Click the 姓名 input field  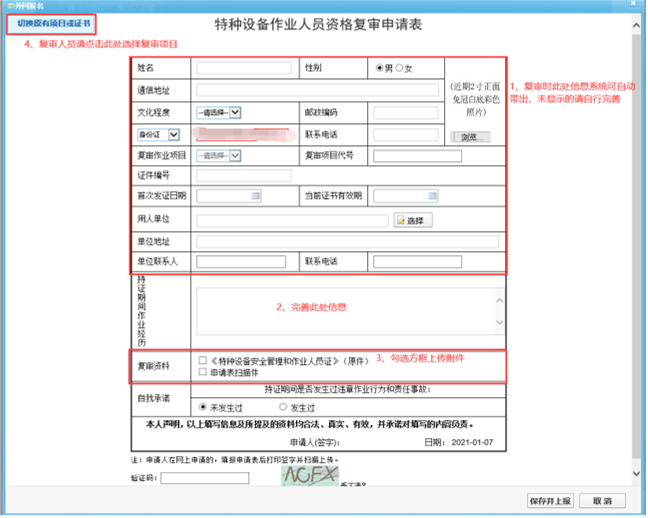point(243,68)
